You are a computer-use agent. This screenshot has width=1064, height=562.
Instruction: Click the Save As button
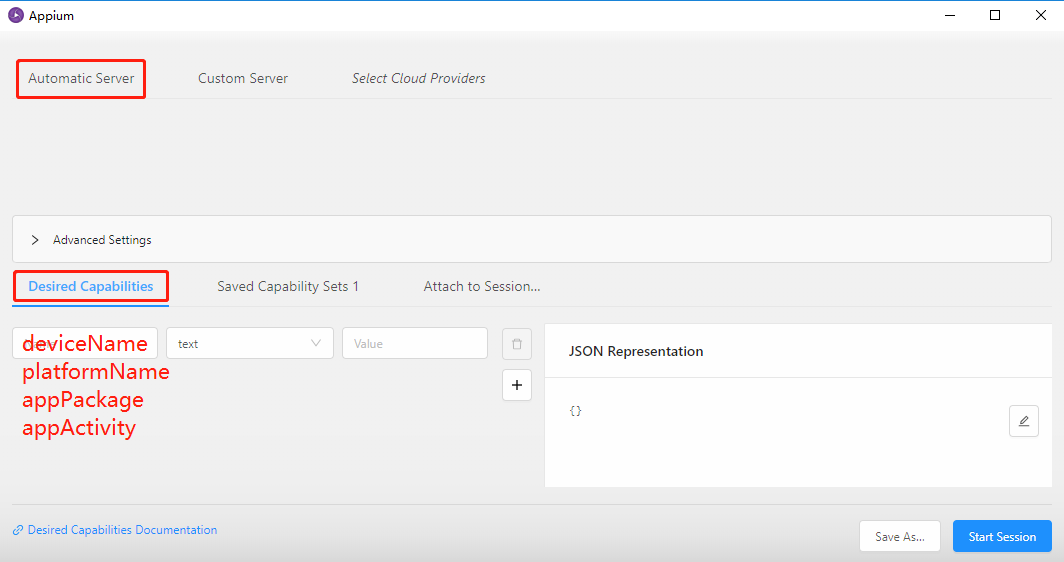(x=899, y=537)
